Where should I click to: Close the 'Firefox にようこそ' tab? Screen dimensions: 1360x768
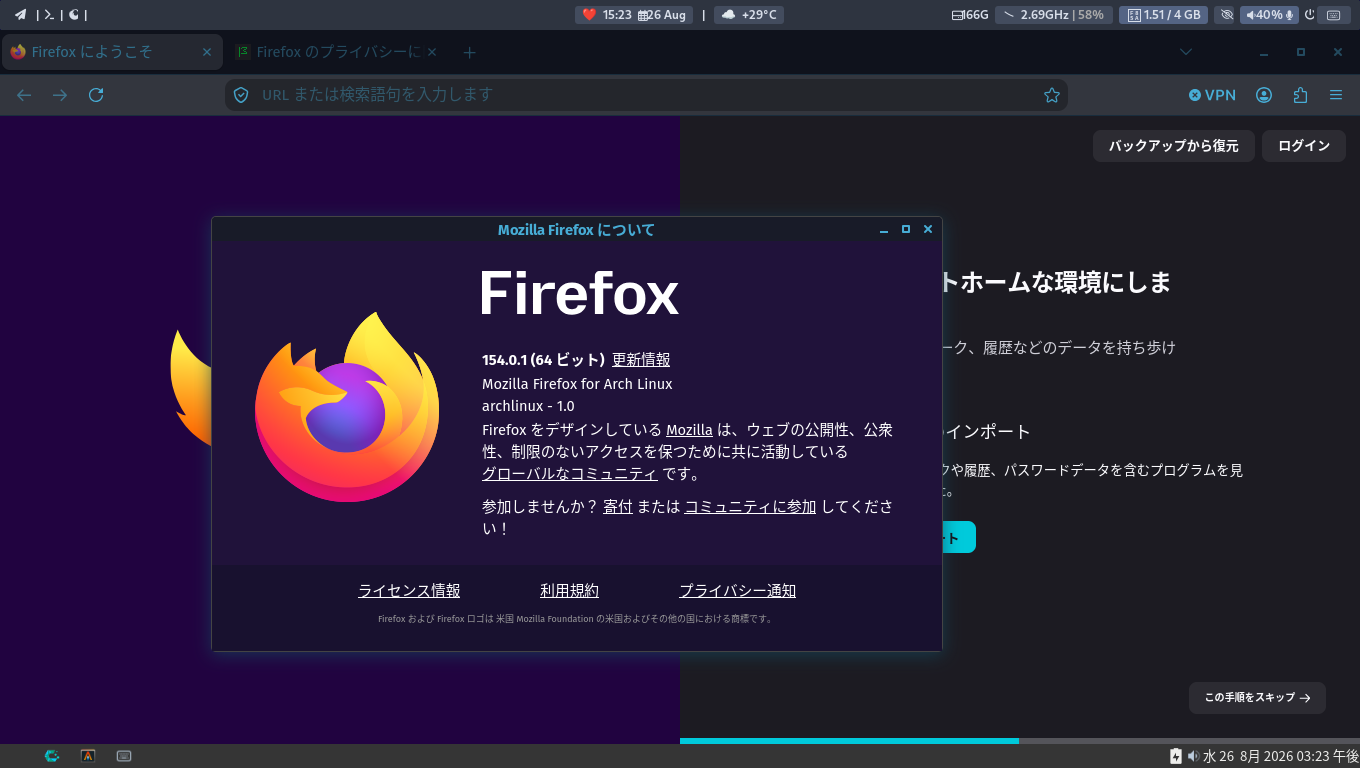click(x=207, y=52)
